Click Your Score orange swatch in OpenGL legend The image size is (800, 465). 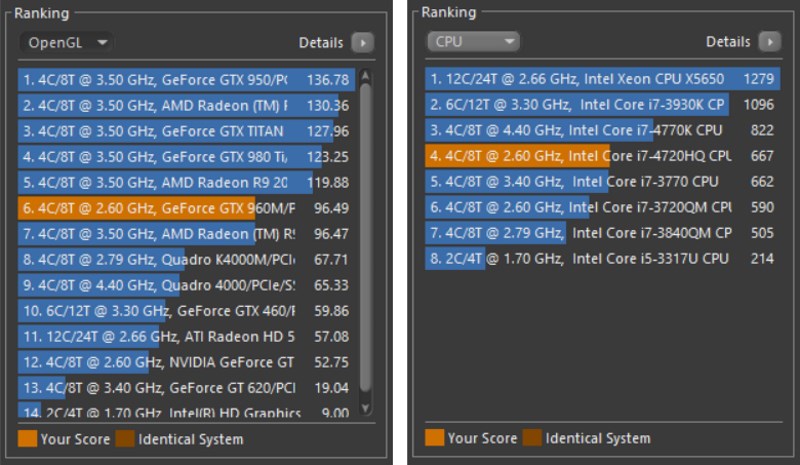coord(27,439)
